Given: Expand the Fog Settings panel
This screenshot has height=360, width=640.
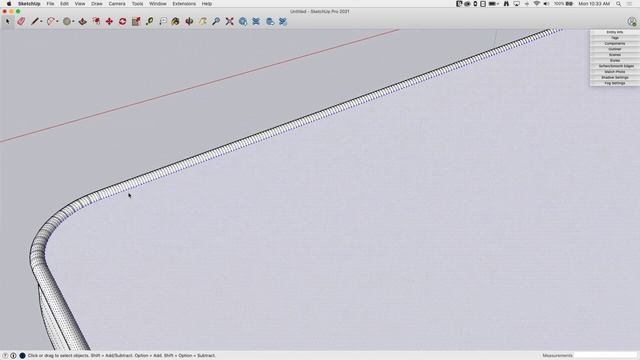Looking at the screenshot, I should tap(615, 83).
